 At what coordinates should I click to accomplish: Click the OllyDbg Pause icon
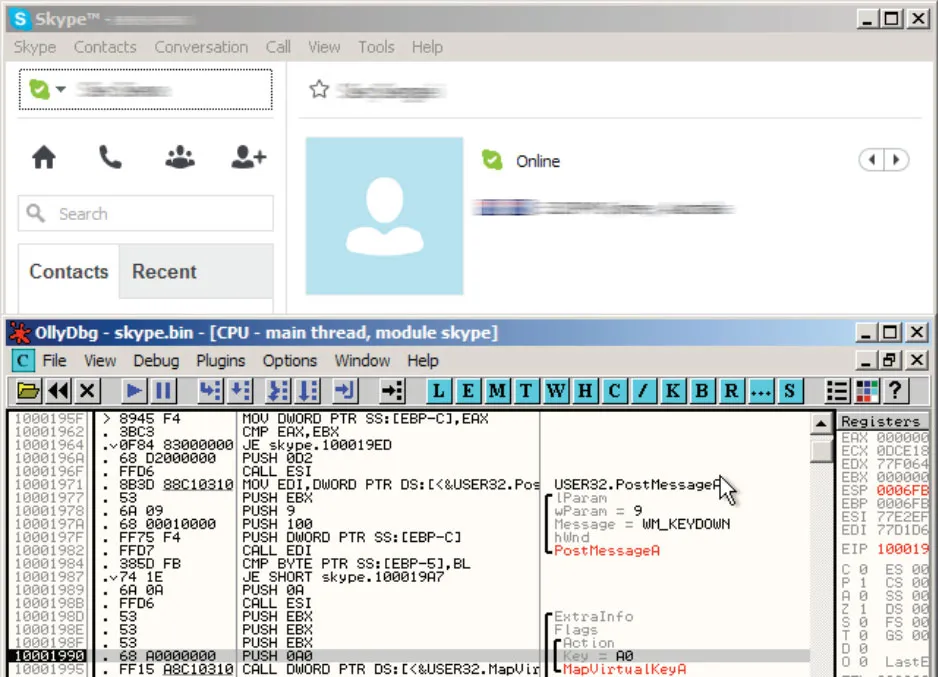(x=163, y=391)
